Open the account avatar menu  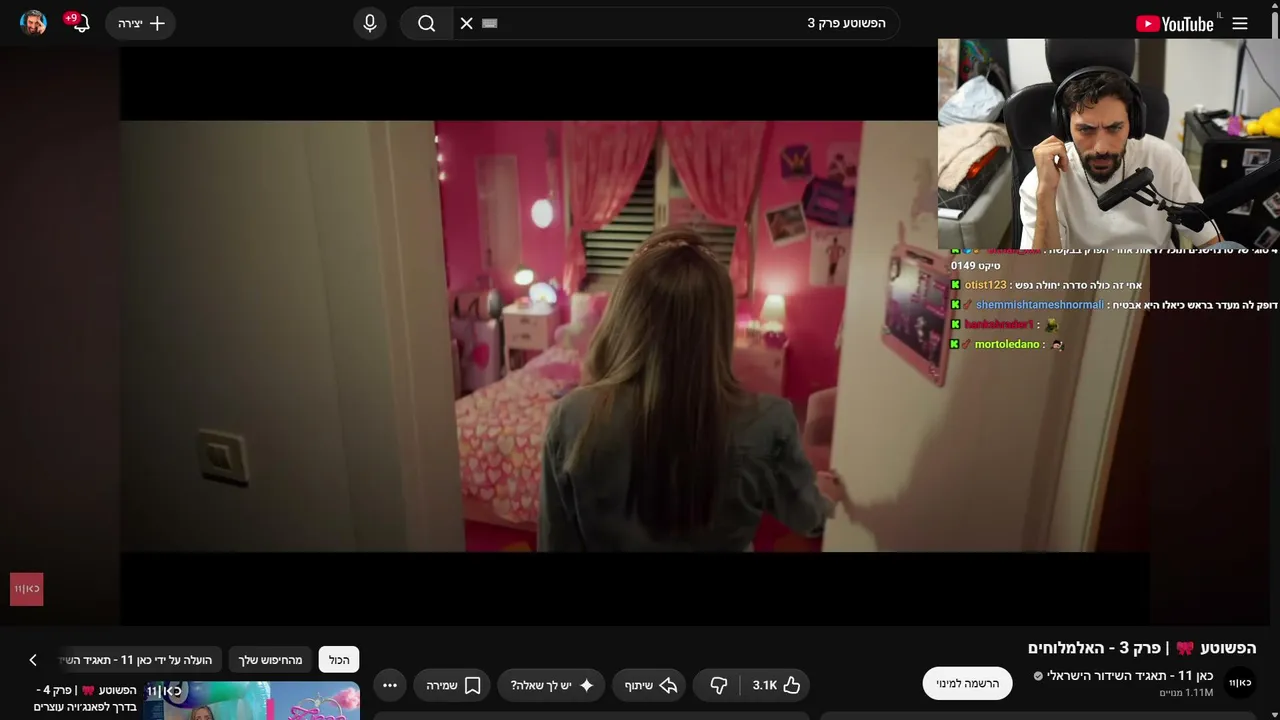tap(34, 23)
